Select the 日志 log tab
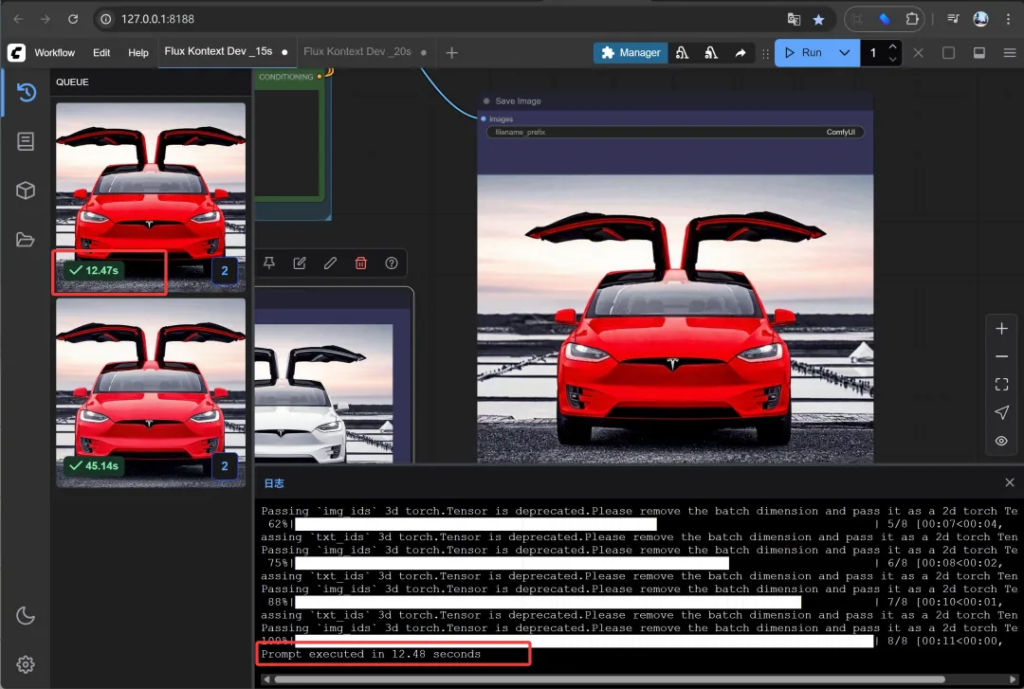The image size is (1024, 689). pyautogui.click(x=274, y=483)
